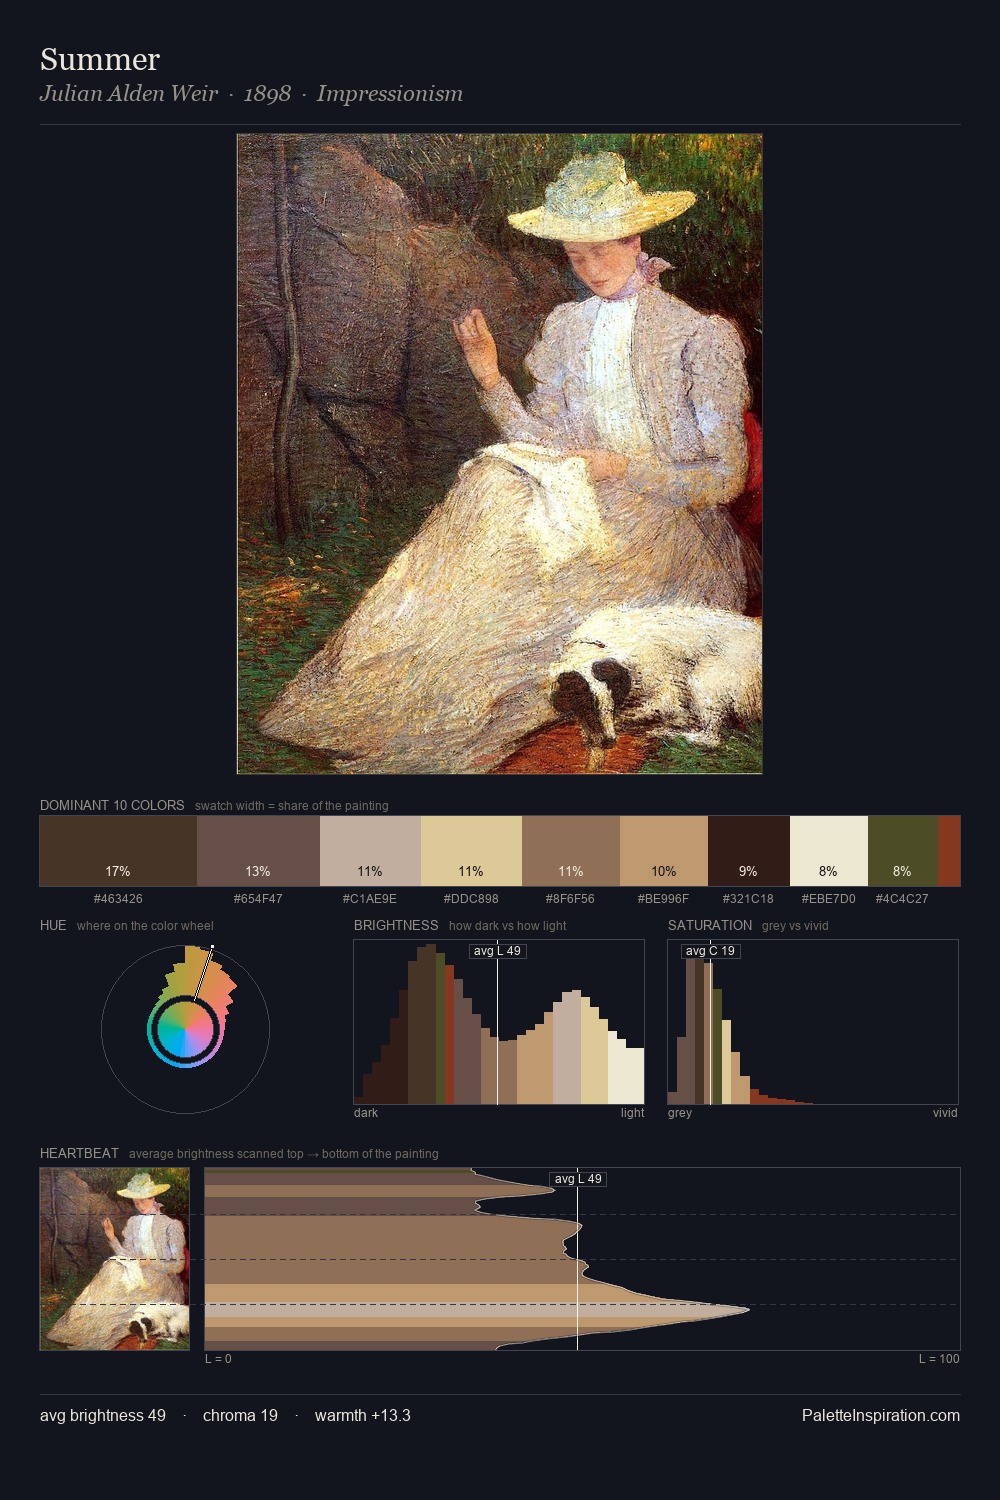Click the hex label #4C4C27
The height and width of the screenshot is (1500, 1000).
(902, 899)
